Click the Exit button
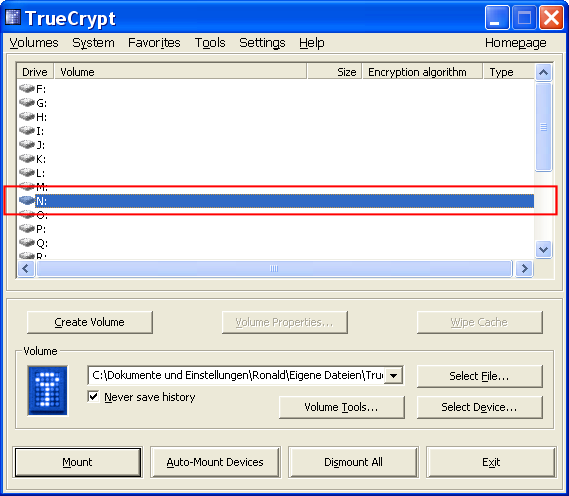Screen dimensions: 569x496 point(491,462)
